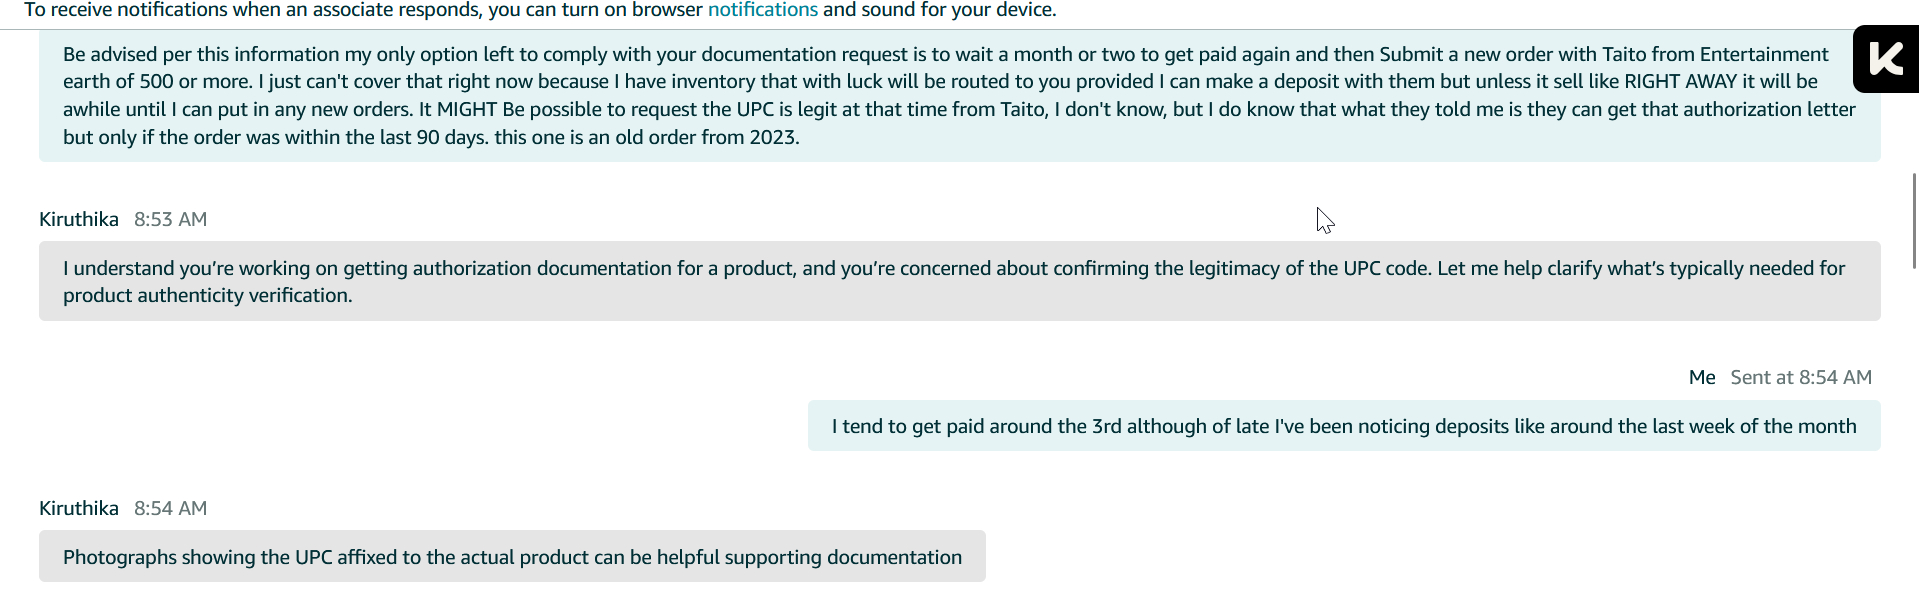Open the browser notifications link

click(x=762, y=10)
